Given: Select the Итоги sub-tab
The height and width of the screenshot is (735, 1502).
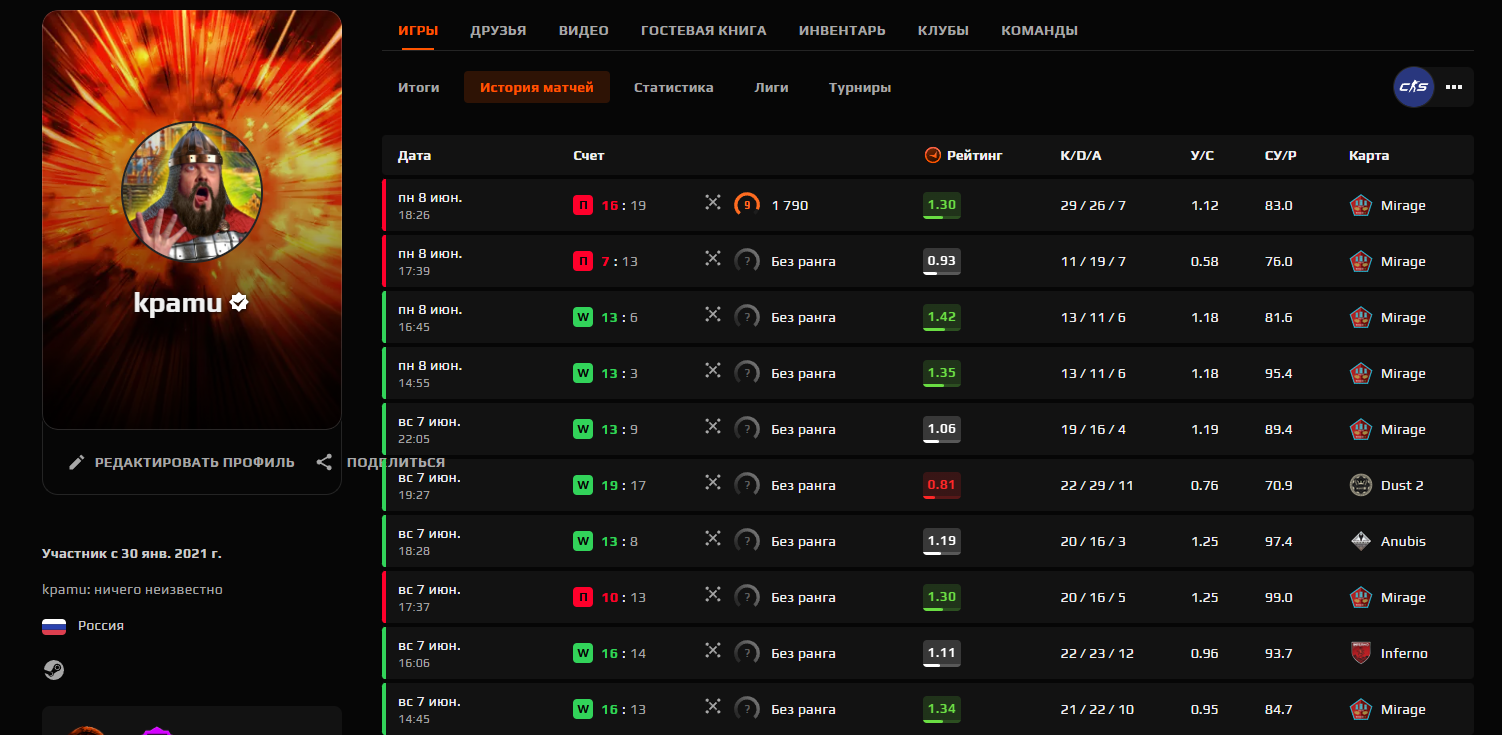Looking at the screenshot, I should tap(419, 87).
